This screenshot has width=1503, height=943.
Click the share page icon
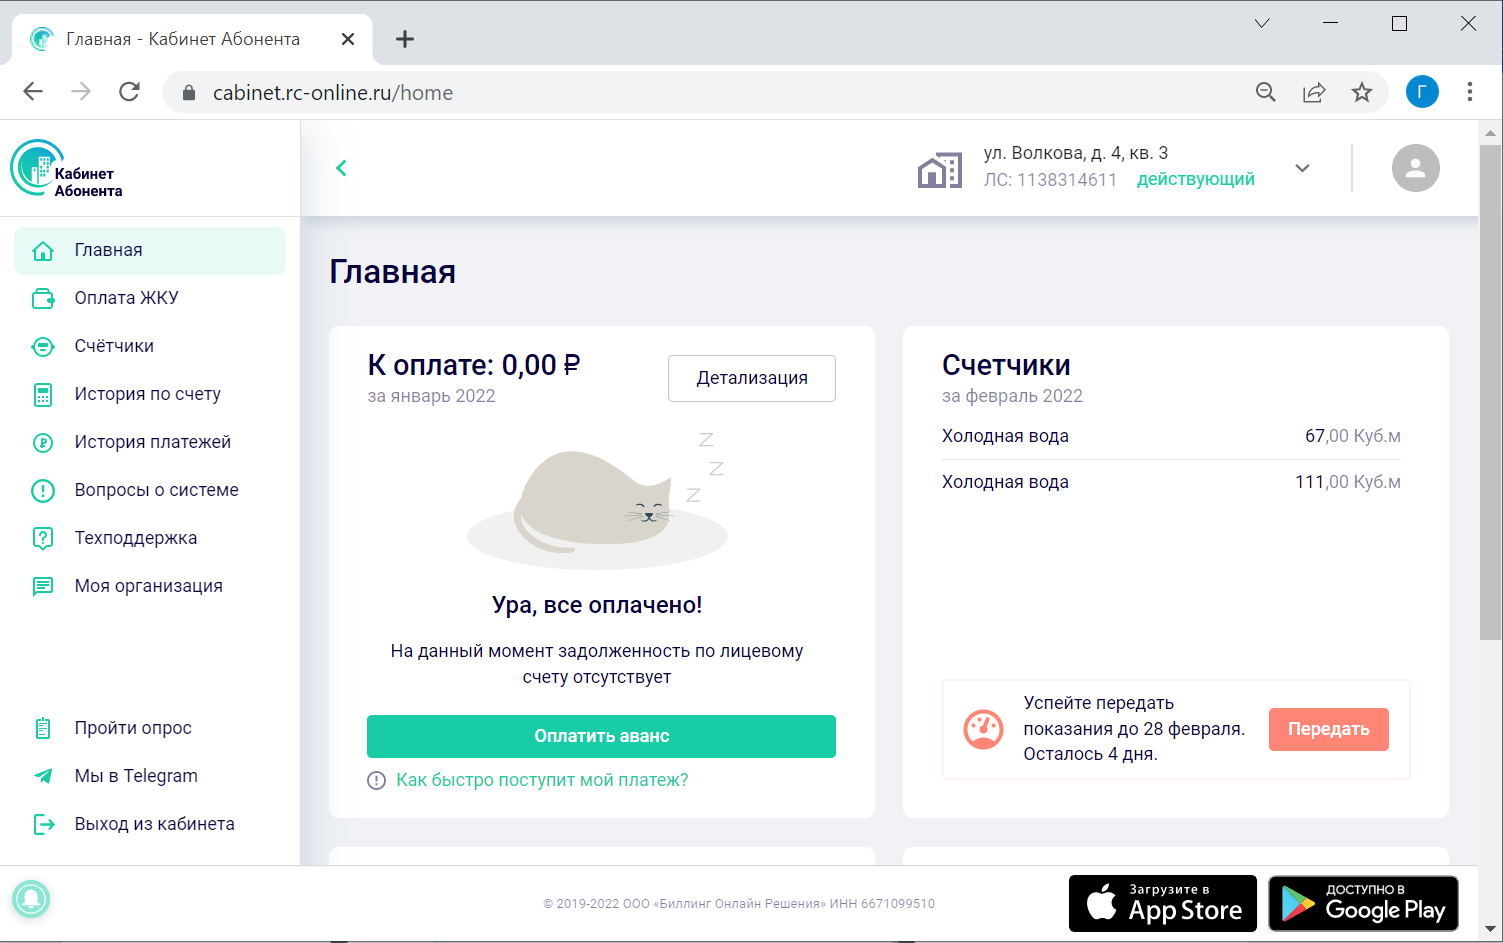pos(1313,92)
